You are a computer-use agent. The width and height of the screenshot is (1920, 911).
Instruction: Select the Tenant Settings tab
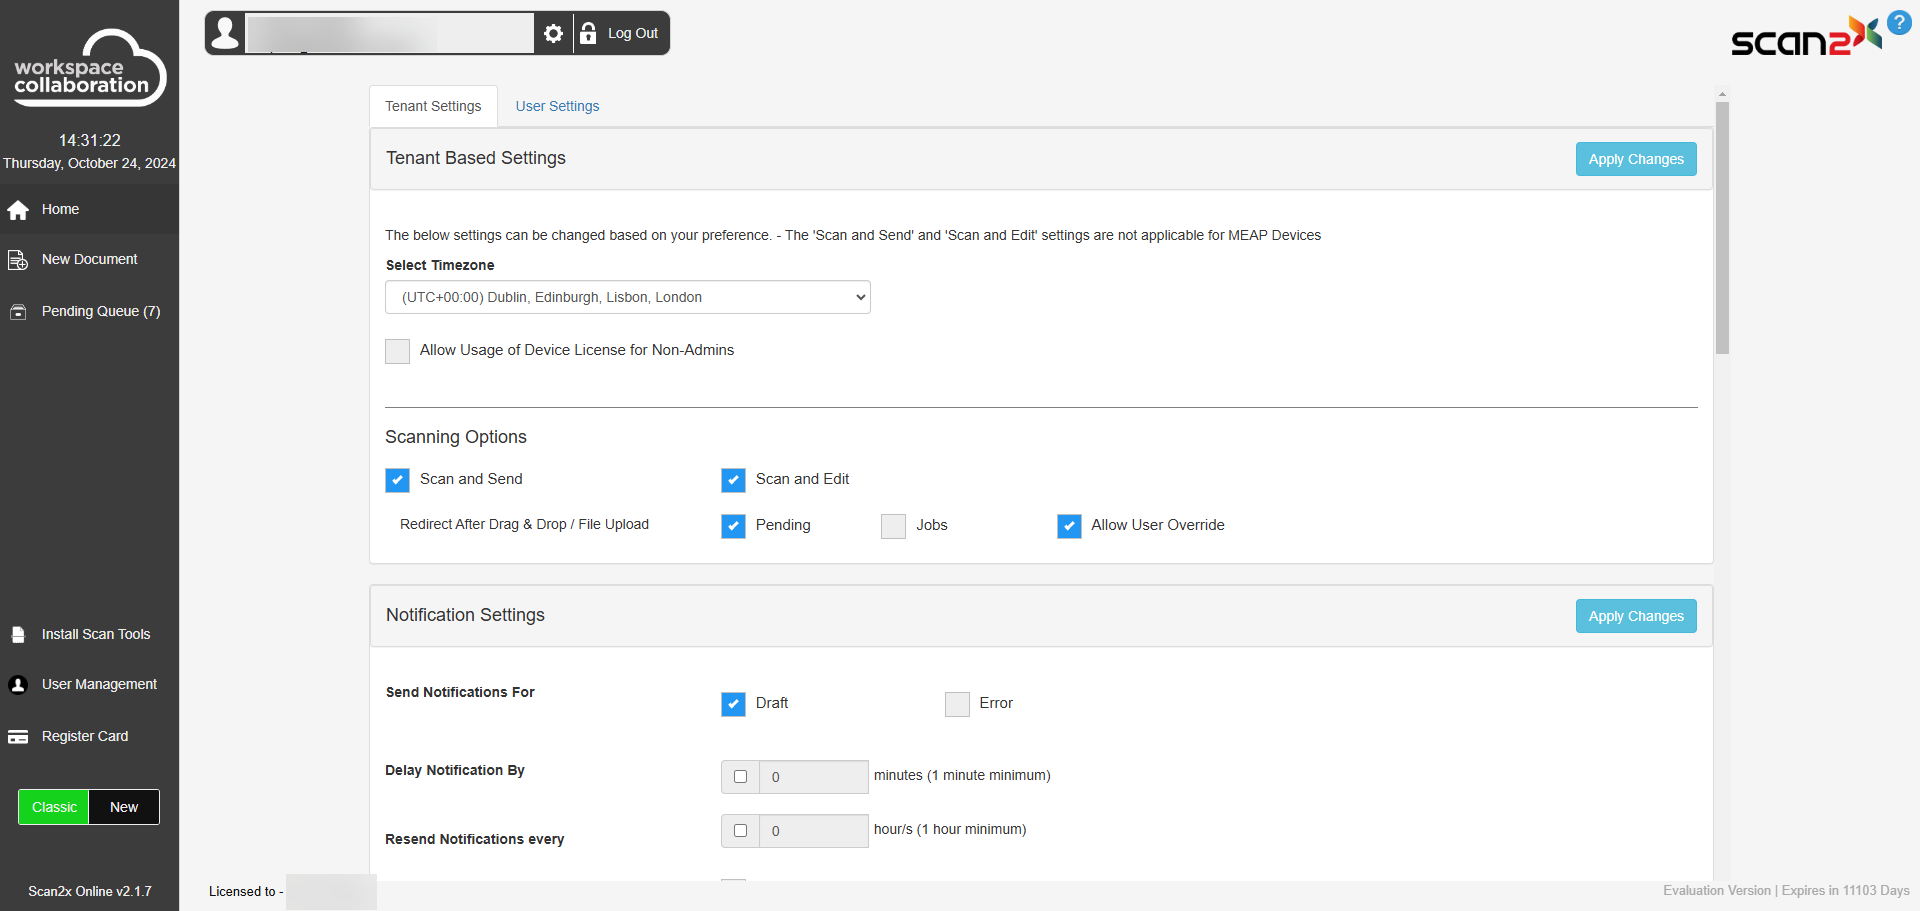click(433, 107)
